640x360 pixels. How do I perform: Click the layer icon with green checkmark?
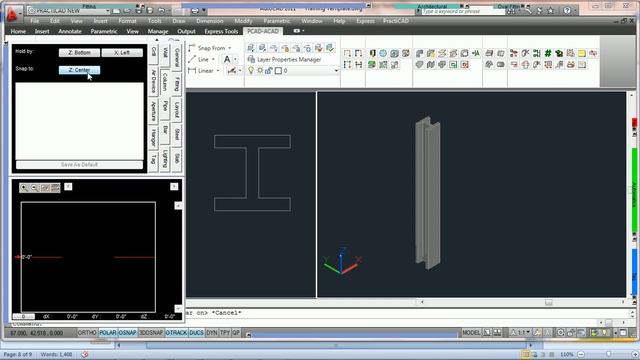point(330,48)
